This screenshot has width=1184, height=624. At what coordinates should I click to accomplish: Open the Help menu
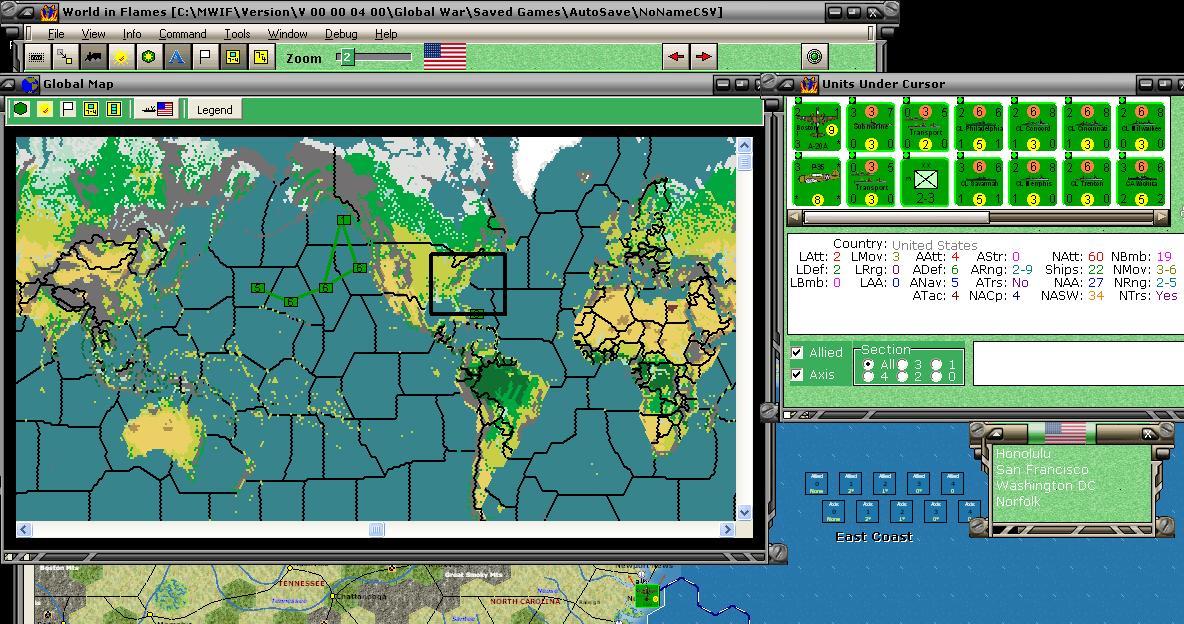(x=386, y=34)
